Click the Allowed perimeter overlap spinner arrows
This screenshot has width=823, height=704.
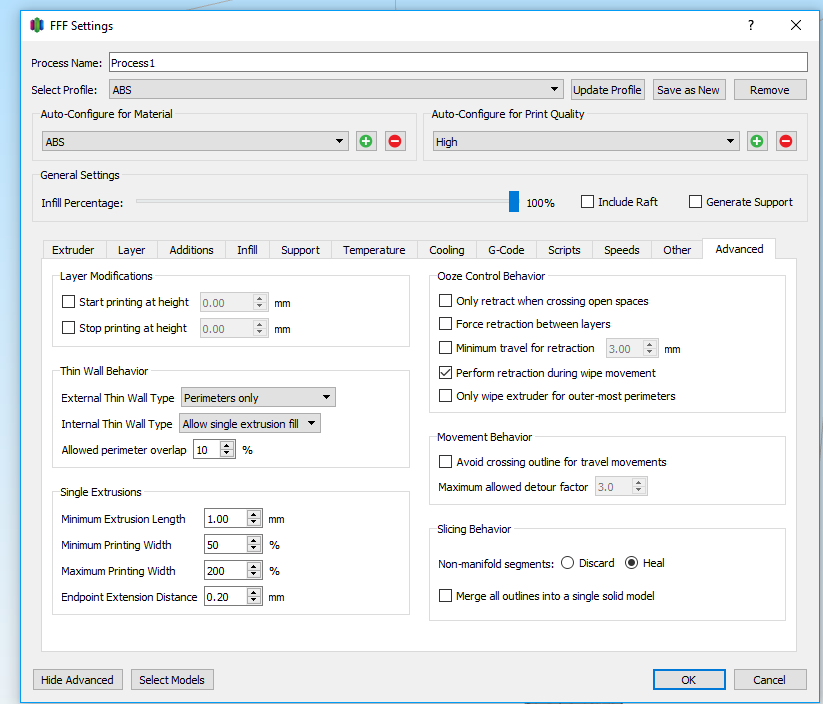(x=227, y=450)
